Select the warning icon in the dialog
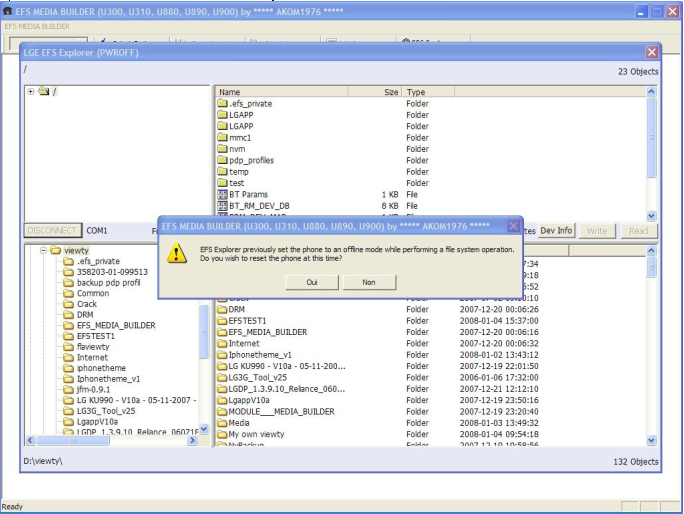 (x=177, y=253)
